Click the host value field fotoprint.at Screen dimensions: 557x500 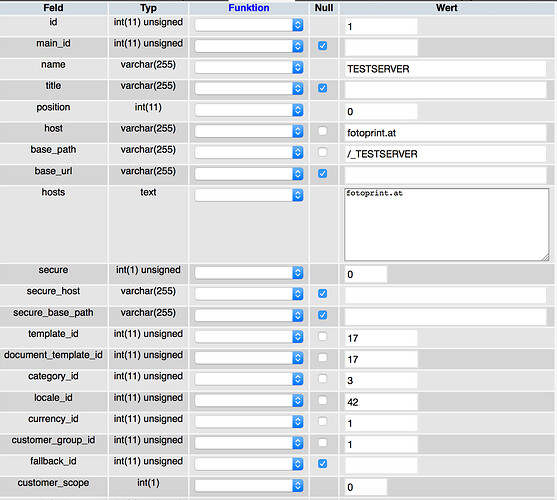point(445,133)
